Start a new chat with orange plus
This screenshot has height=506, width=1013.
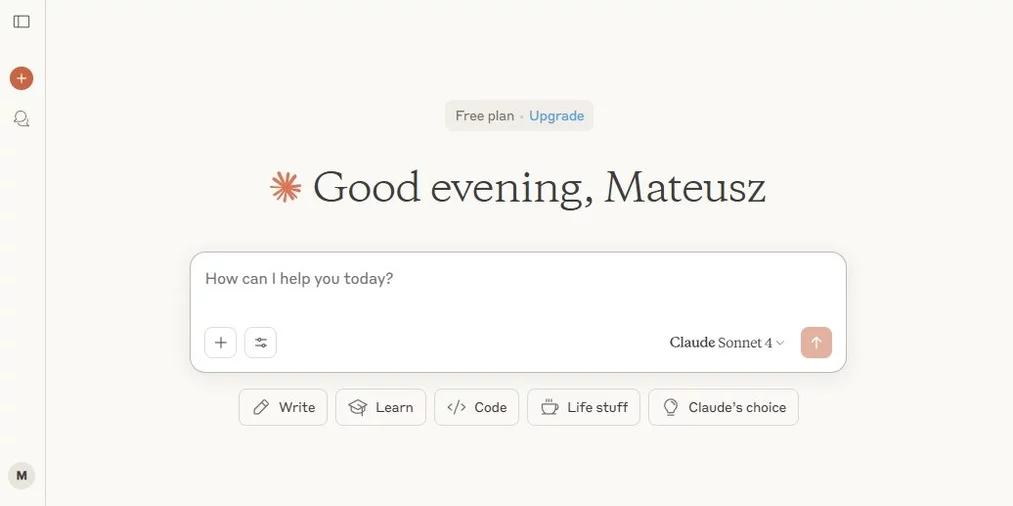21,78
